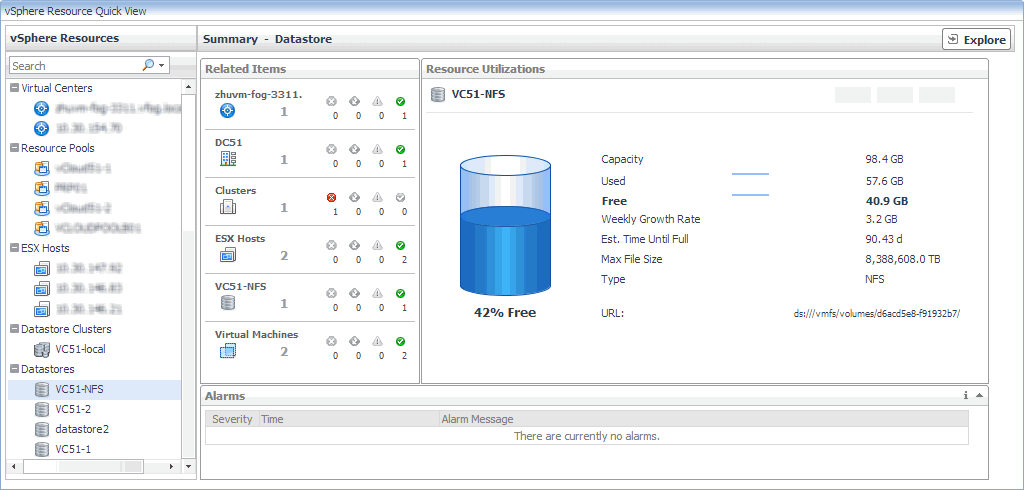Click first resource pool icon in tree
Viewport: 1024px width, 490px height.
click(42, 169)
